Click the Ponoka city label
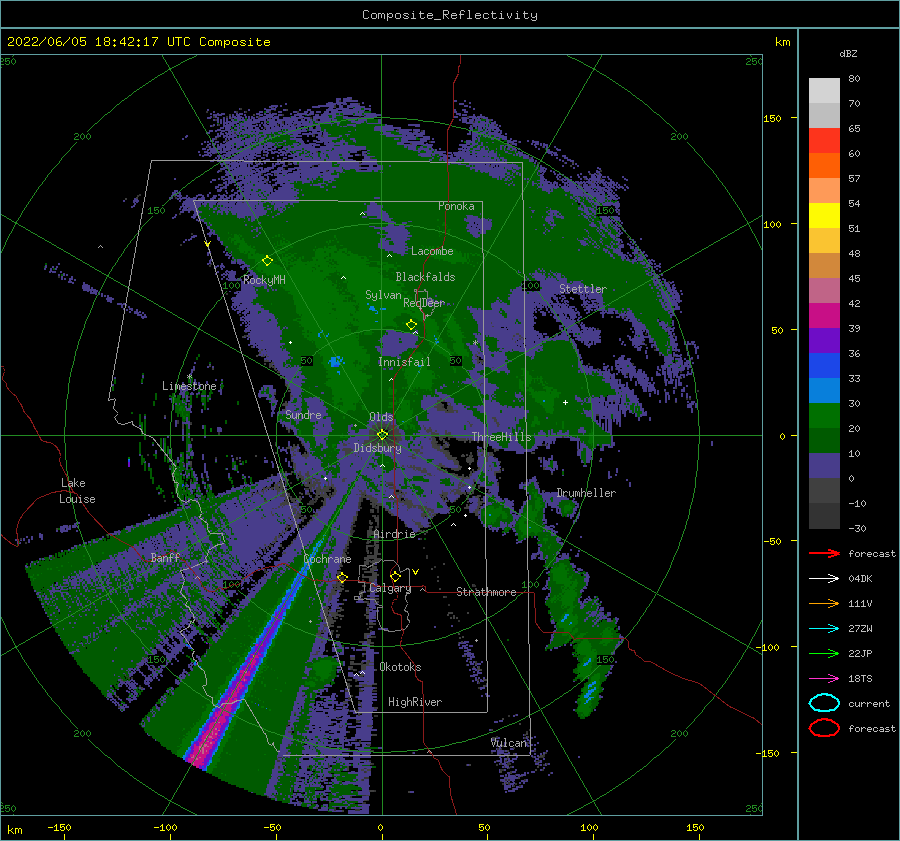This screenshot has width=900, height=841. pos(456,206)
